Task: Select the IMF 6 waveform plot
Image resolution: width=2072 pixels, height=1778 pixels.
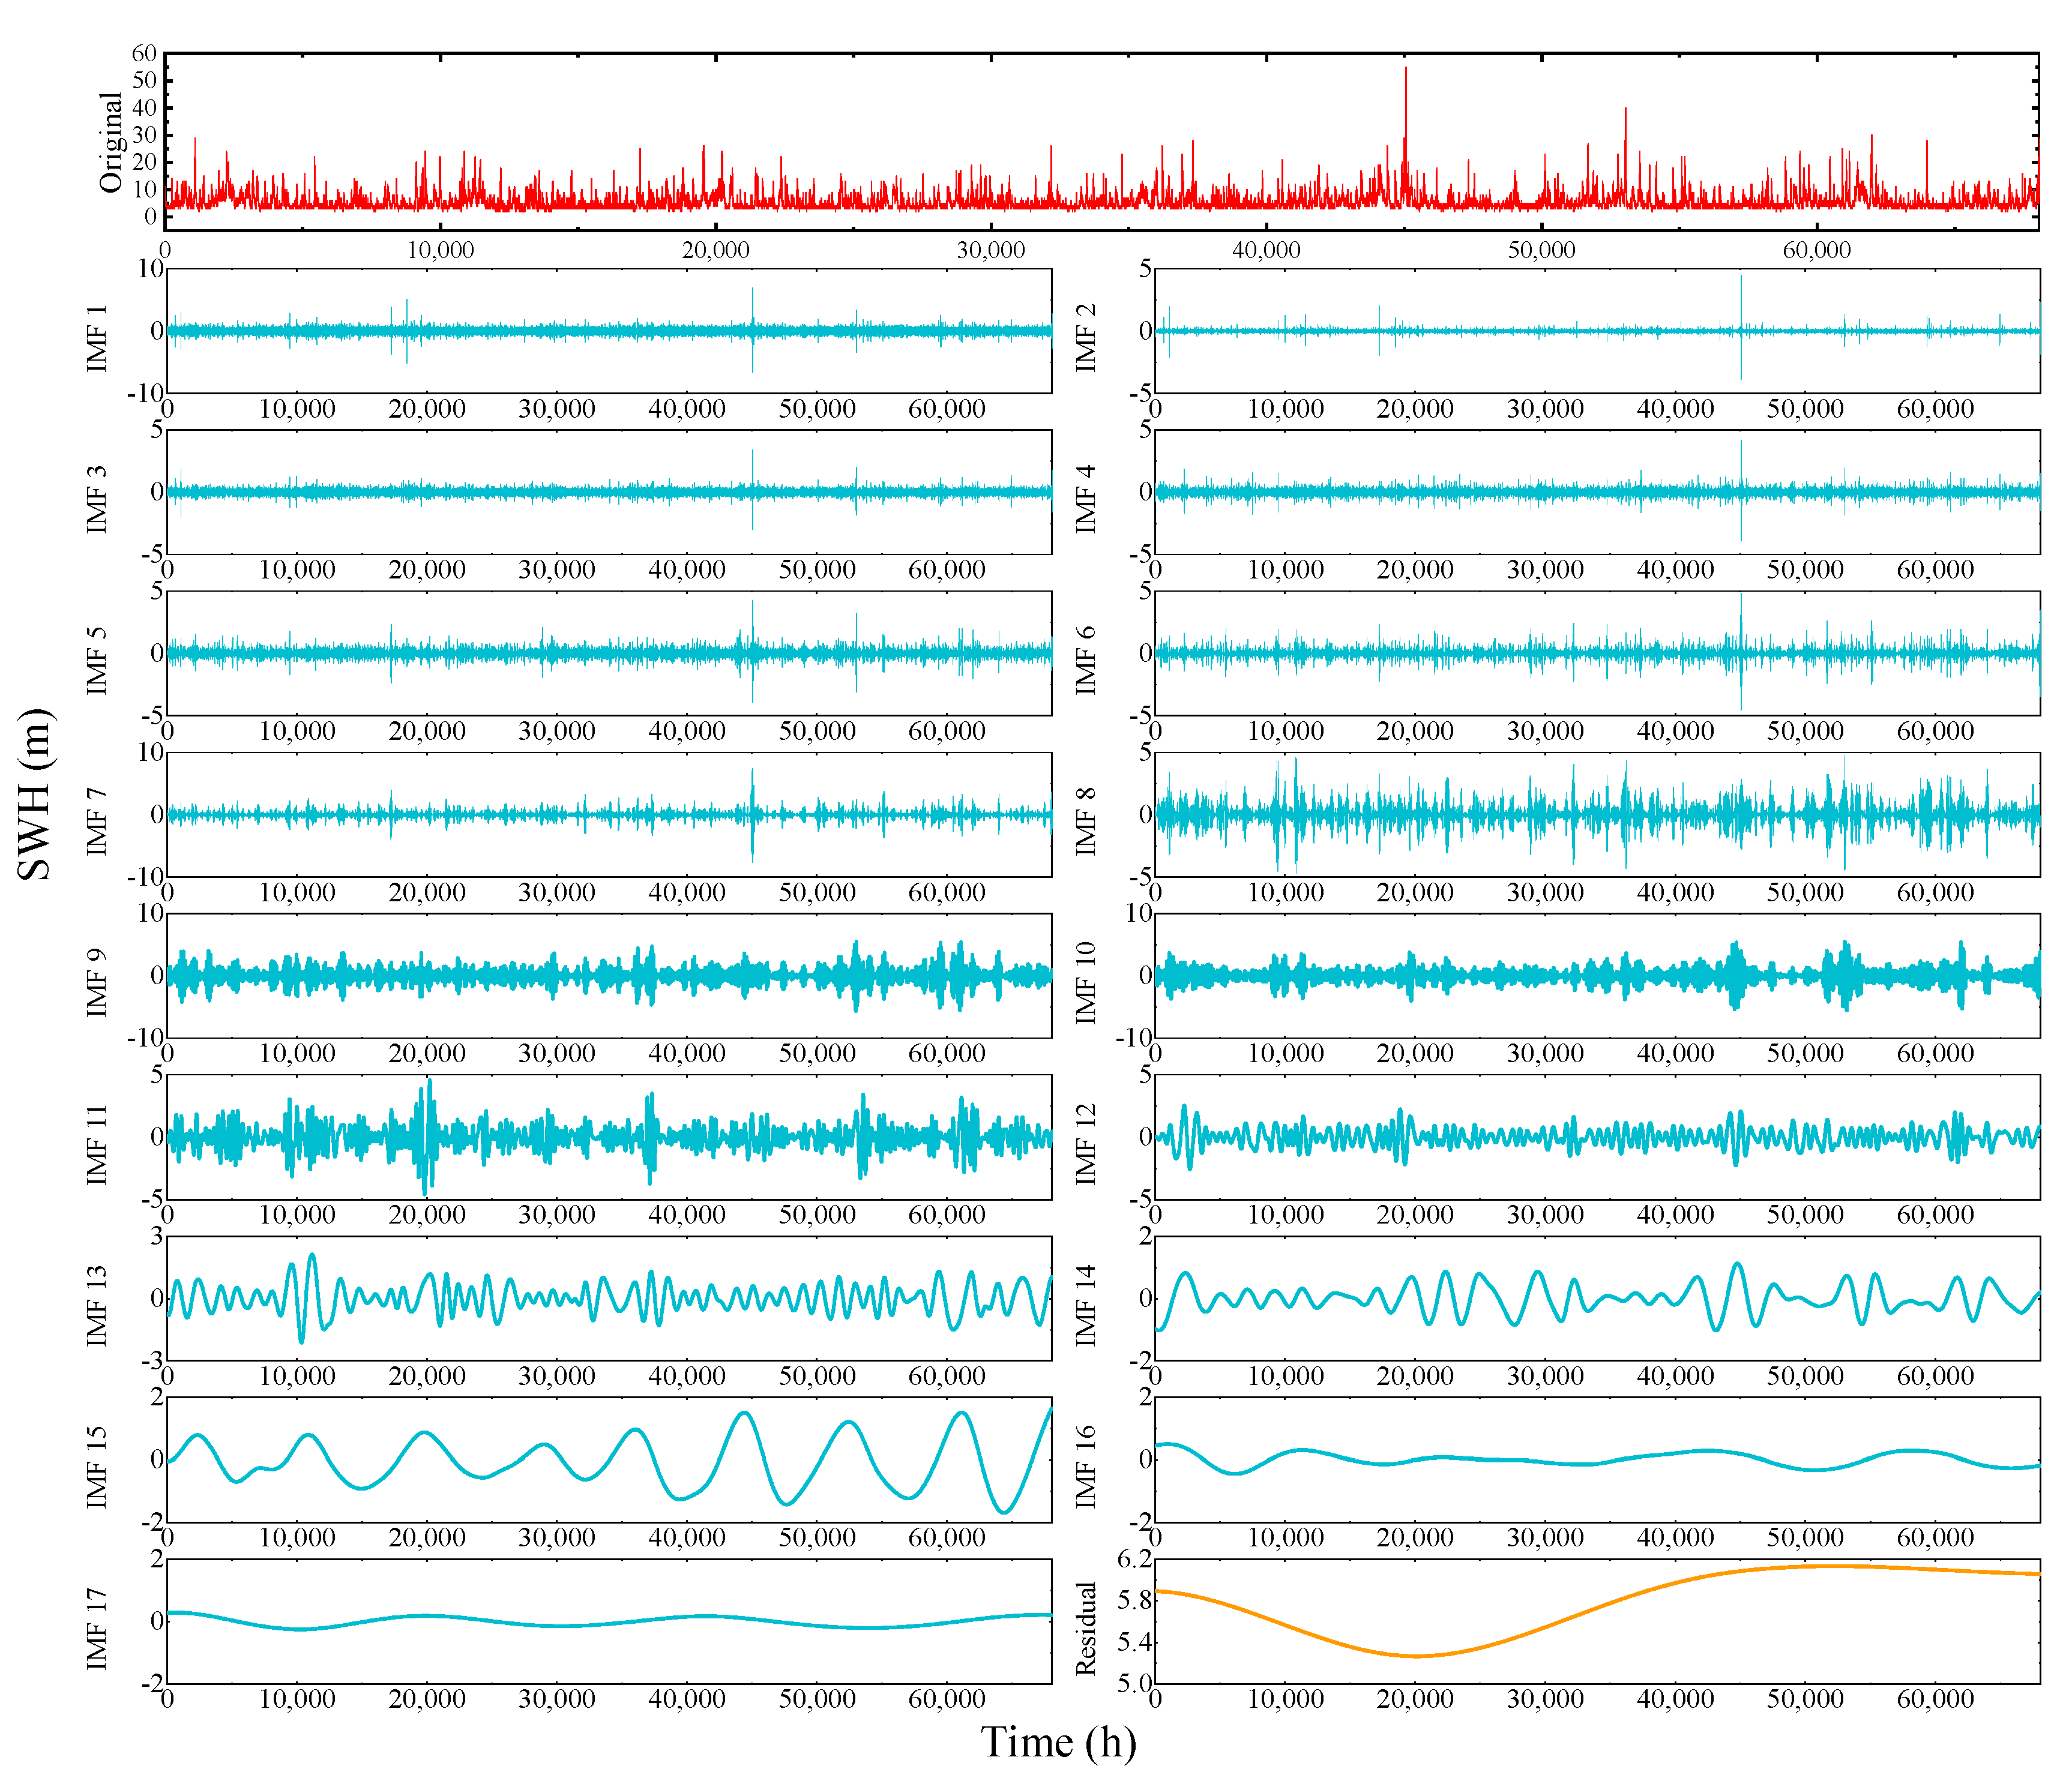Action: point(1597,653)
